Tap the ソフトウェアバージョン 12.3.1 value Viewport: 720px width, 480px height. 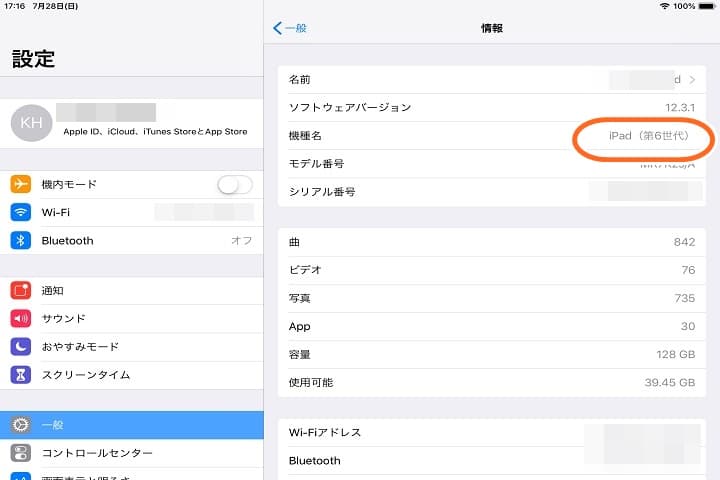pyautogui.click(x=680, y=107)
